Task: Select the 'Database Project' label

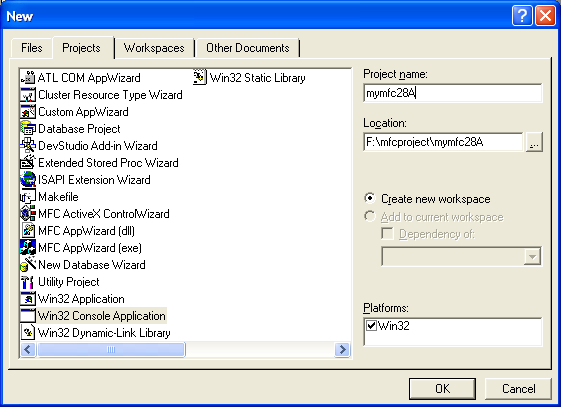Action: pos(79,129)
